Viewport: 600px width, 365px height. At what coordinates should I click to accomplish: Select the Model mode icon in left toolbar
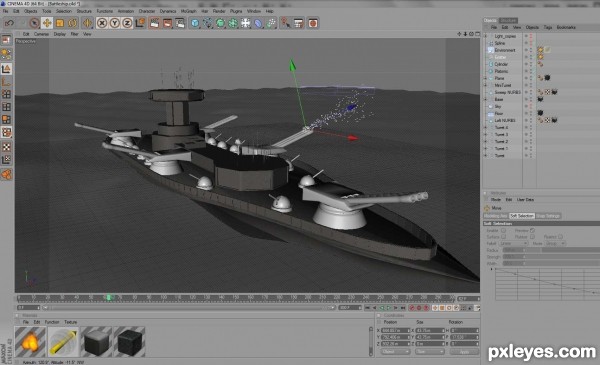pyautogui.click(x=6, y=69)
